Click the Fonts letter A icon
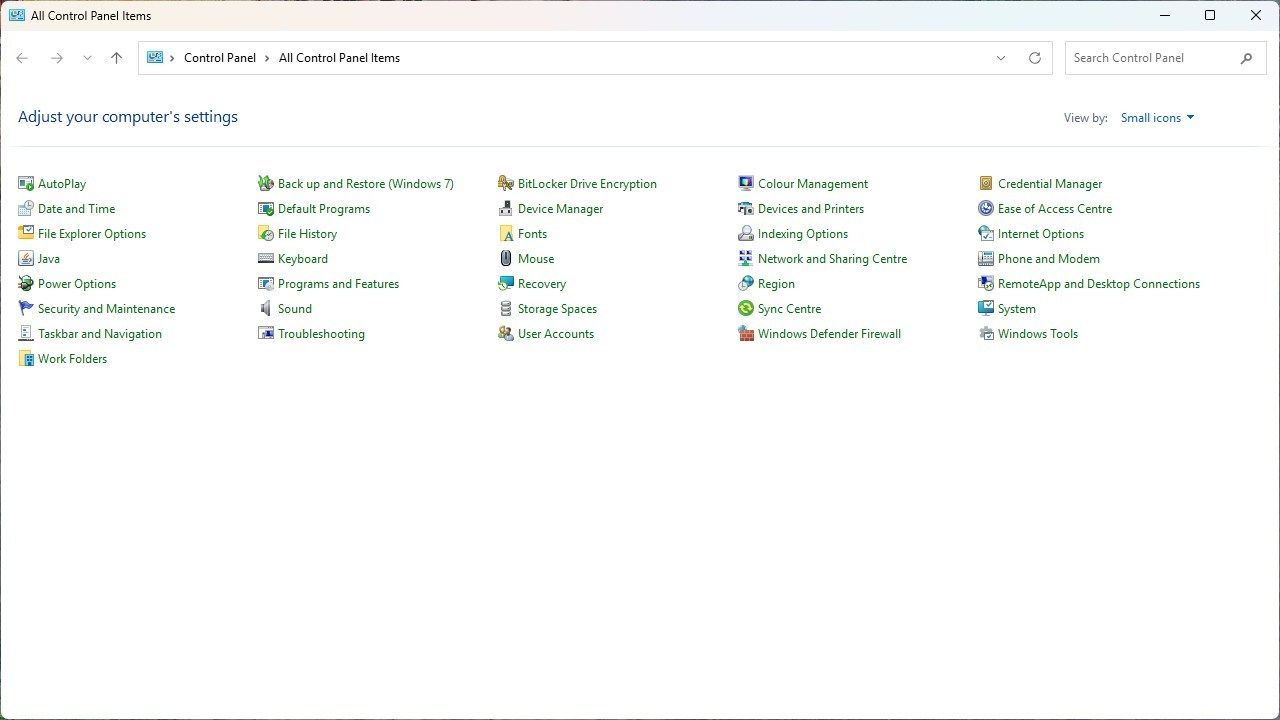The width and height of the screenshot is (1280, 720). 506,234
